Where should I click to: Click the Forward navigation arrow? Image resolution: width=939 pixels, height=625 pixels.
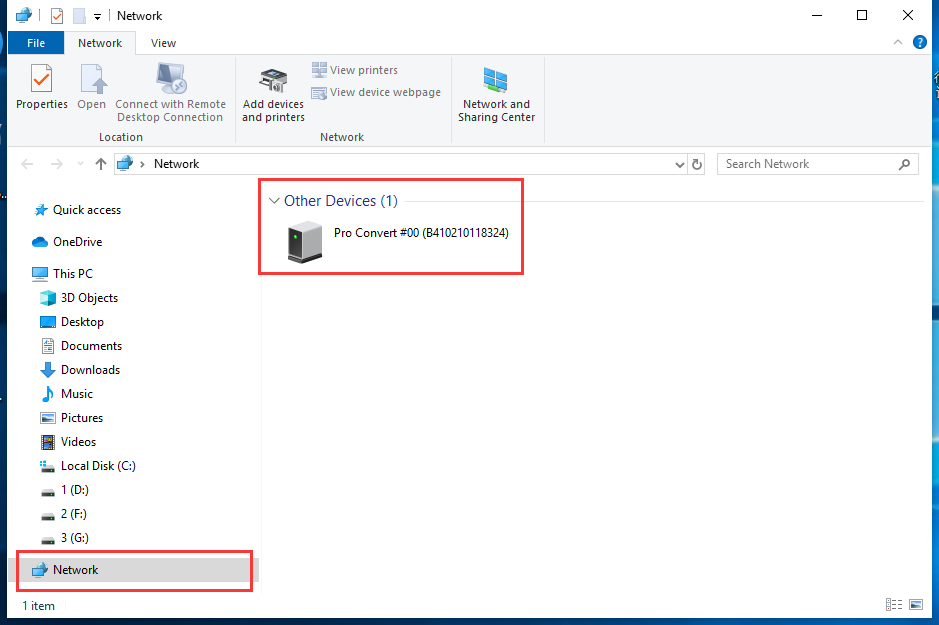[x=56, y=164]
